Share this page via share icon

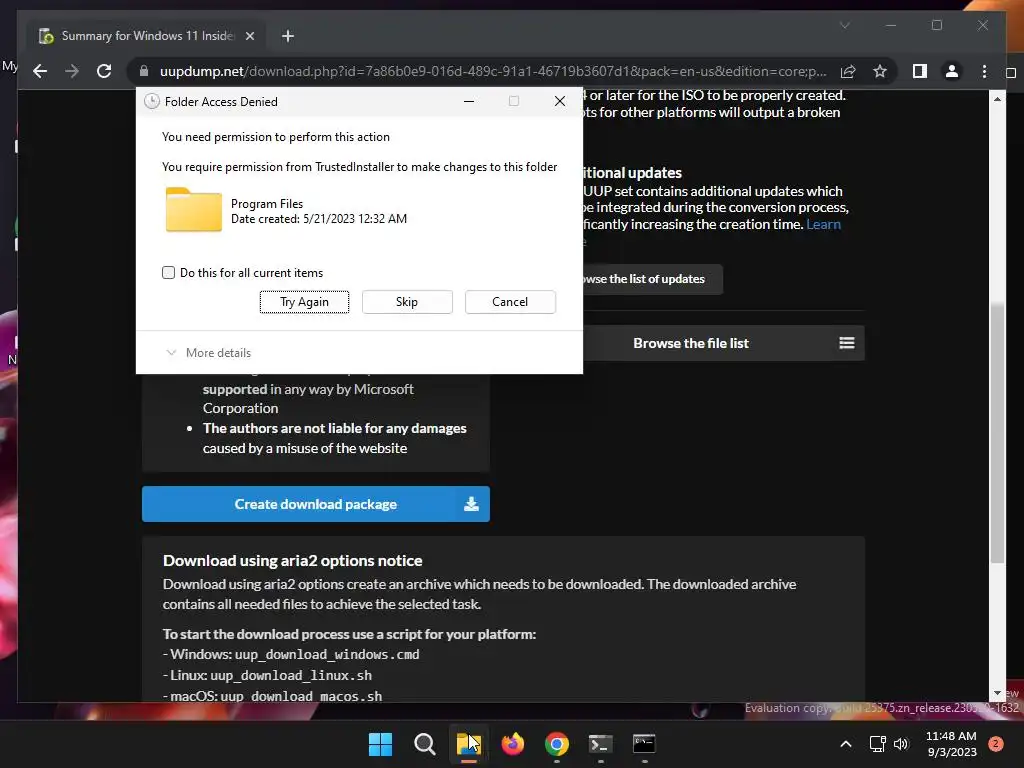tap(848, 71)
